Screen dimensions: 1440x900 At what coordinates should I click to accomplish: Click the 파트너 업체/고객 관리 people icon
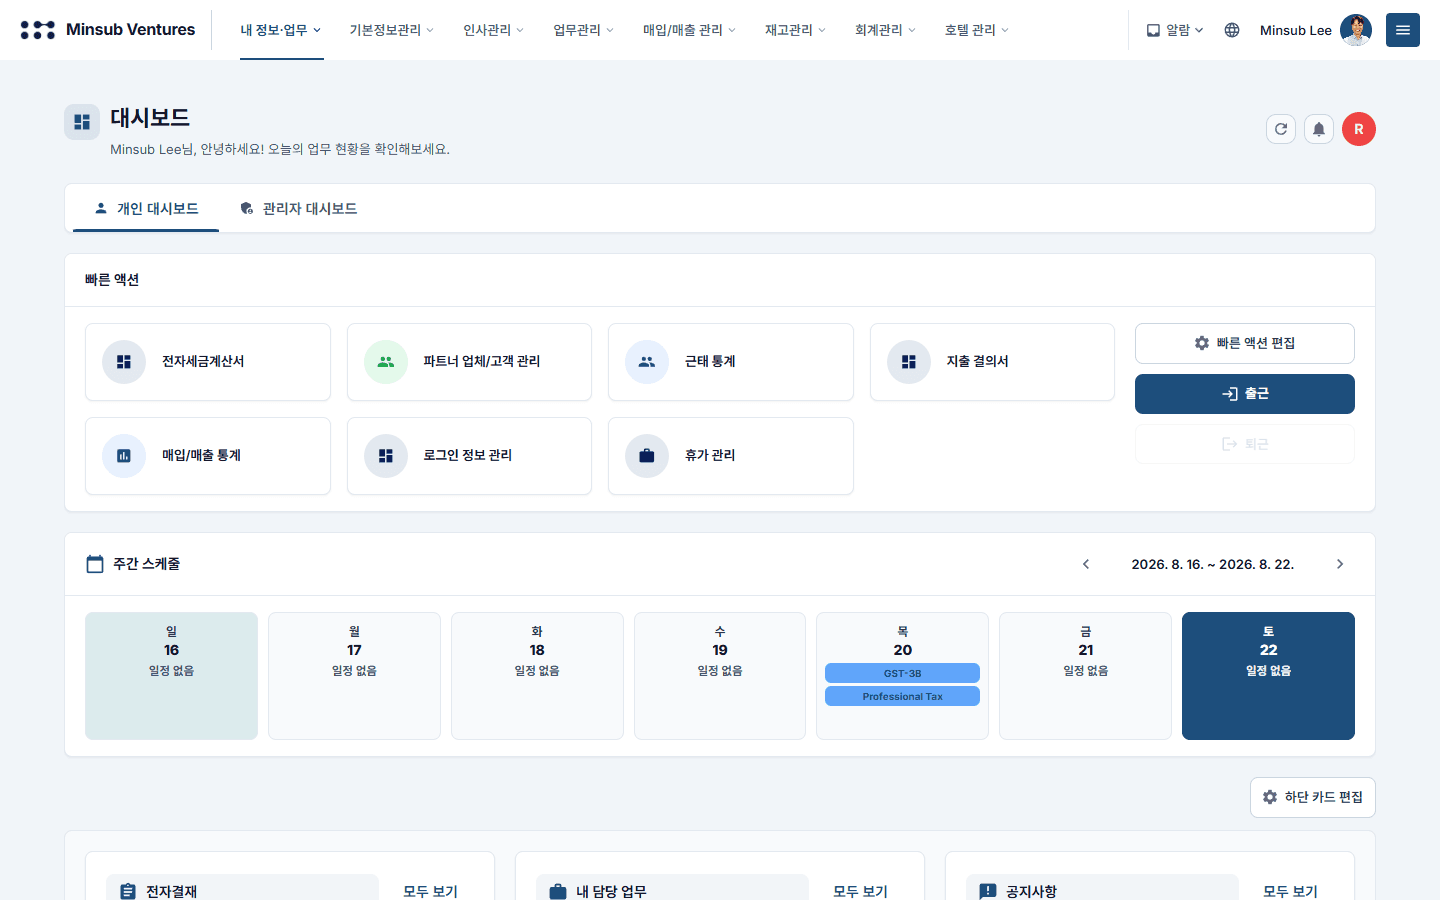pyautogui.click(x=386, y=362)
